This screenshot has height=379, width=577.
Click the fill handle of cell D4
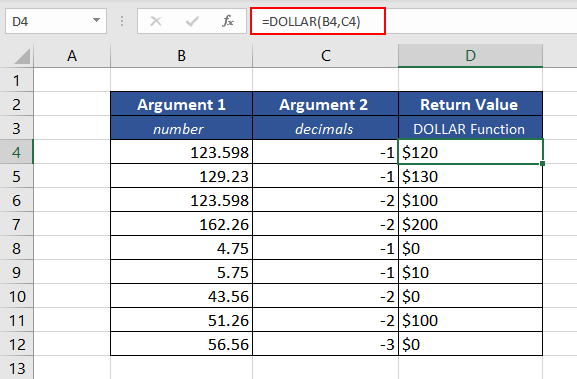tap(543, 163)
